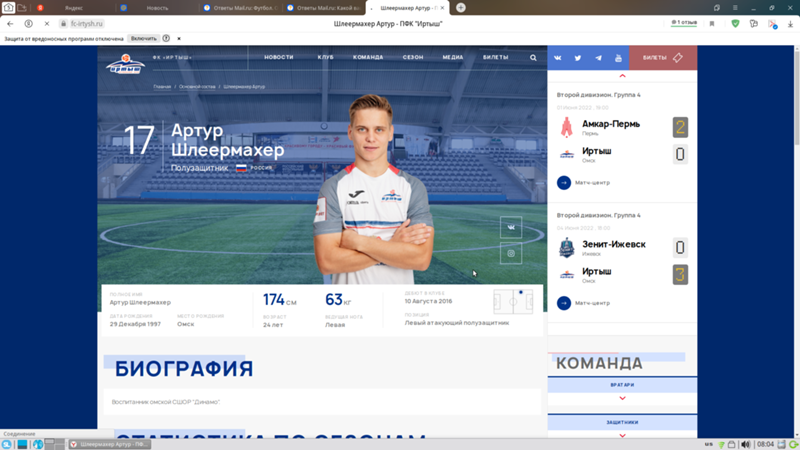Switch to Ответы Mail.ru: Какой tab
The width and height of the screenshot is (800, 450).
(x=323, y=8)
